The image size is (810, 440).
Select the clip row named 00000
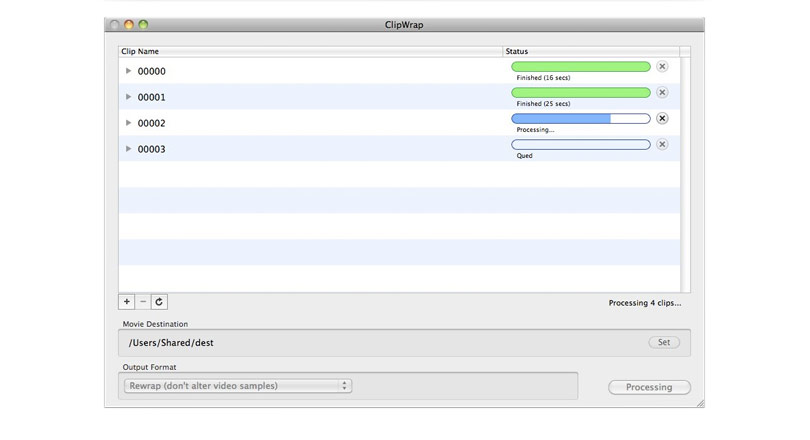coord(399,71)
